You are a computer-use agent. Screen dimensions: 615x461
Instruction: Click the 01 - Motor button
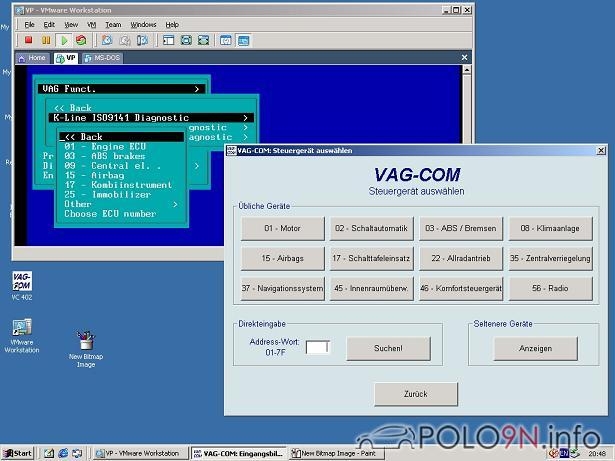coord(282,228)
